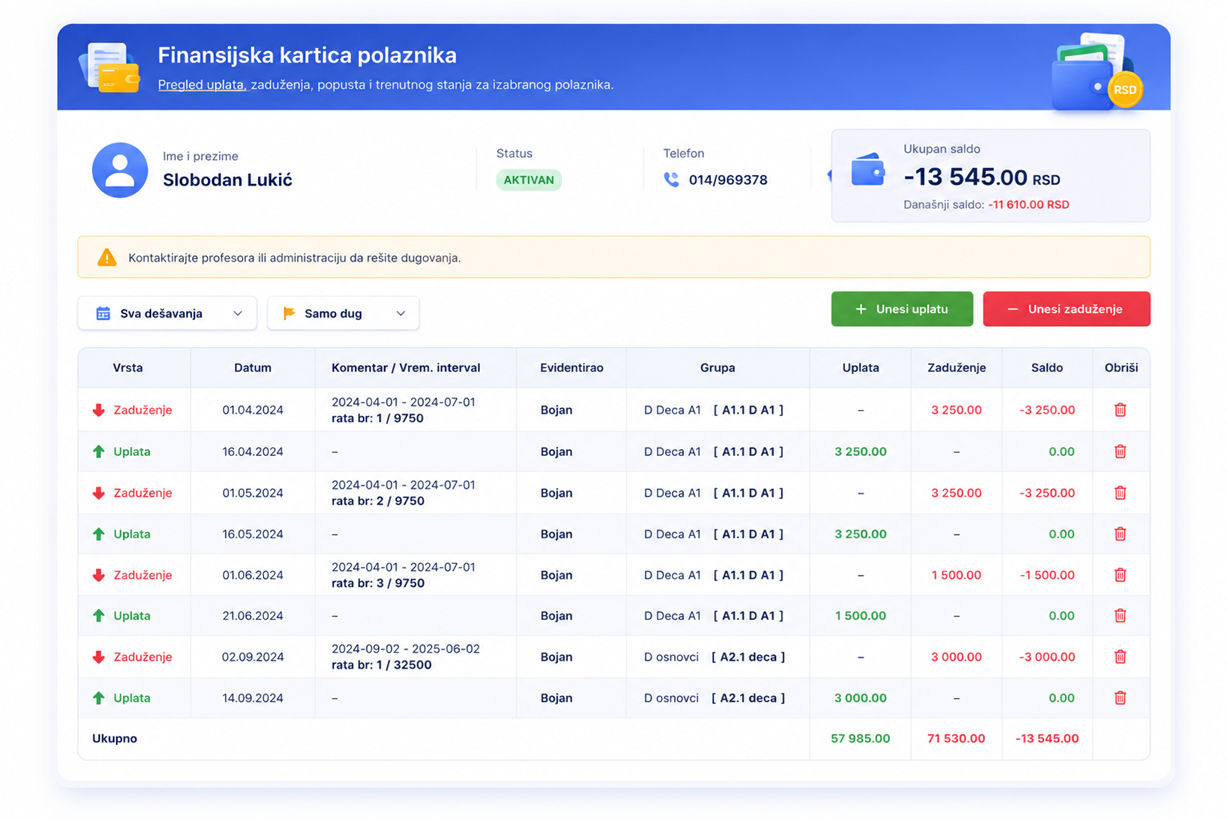Delete the 21.06.2024 Uplata entry
This screenshot has height=819, width=1228.
(1120, 616)
